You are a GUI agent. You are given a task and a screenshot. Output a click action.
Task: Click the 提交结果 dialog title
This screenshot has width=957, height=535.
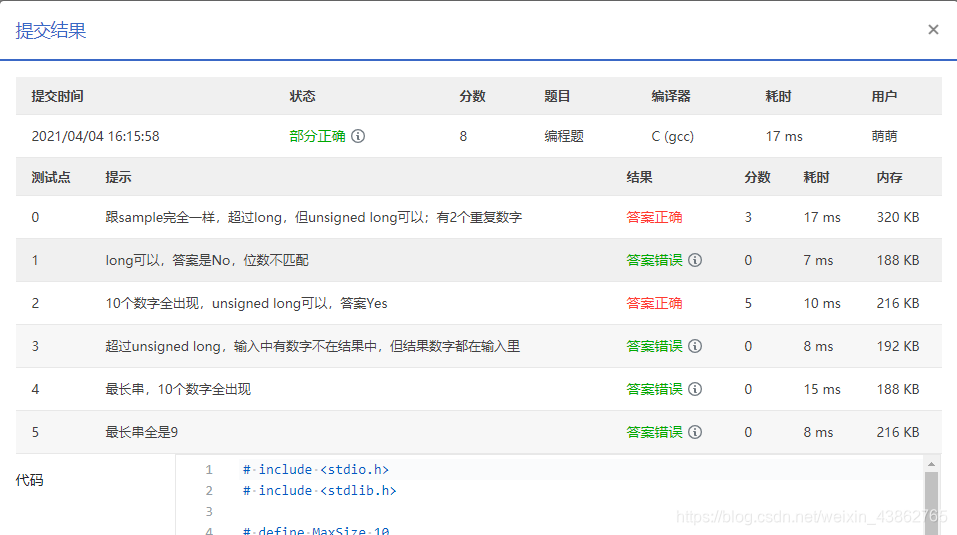point(51,31)
